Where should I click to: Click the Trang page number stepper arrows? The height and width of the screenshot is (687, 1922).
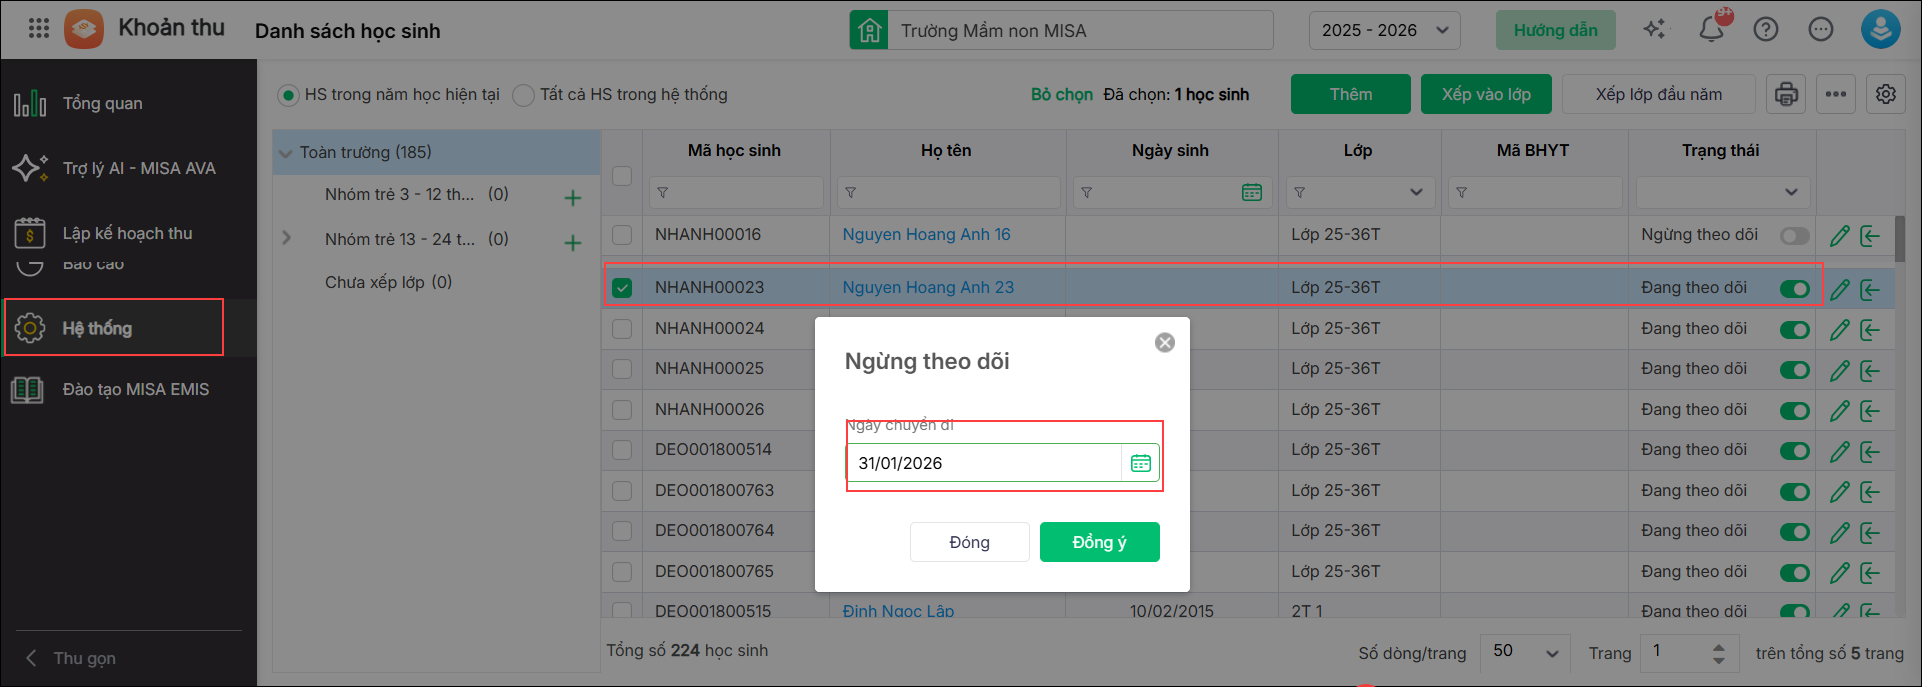(x=1718, y=653)
